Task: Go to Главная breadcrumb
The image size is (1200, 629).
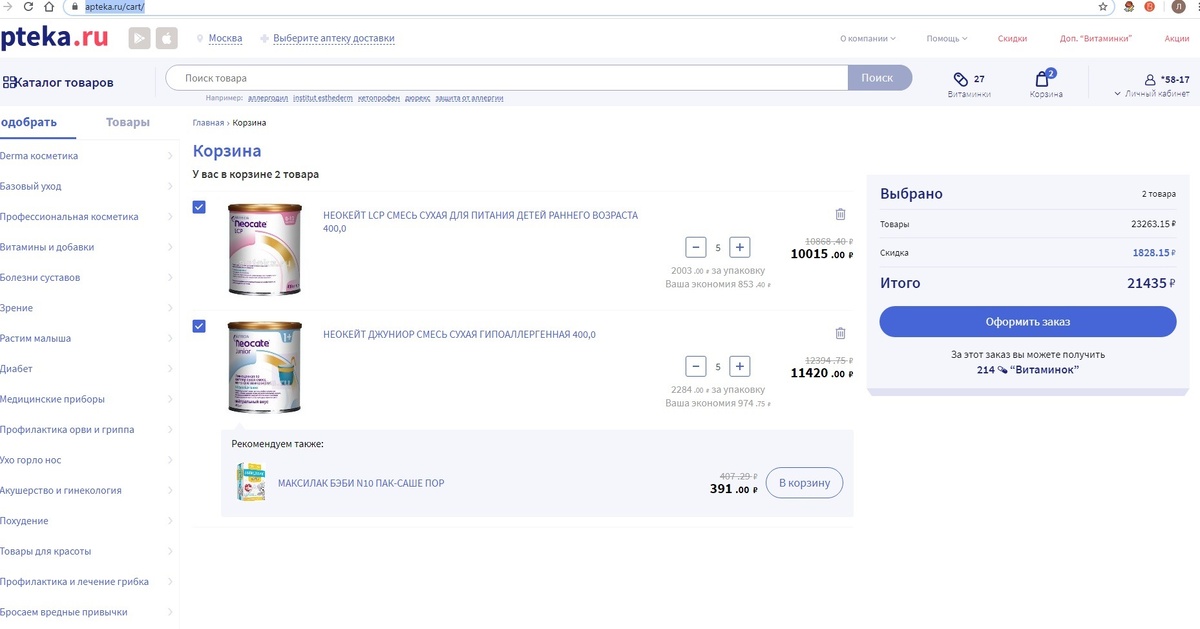Action: [x=208, y=123]
